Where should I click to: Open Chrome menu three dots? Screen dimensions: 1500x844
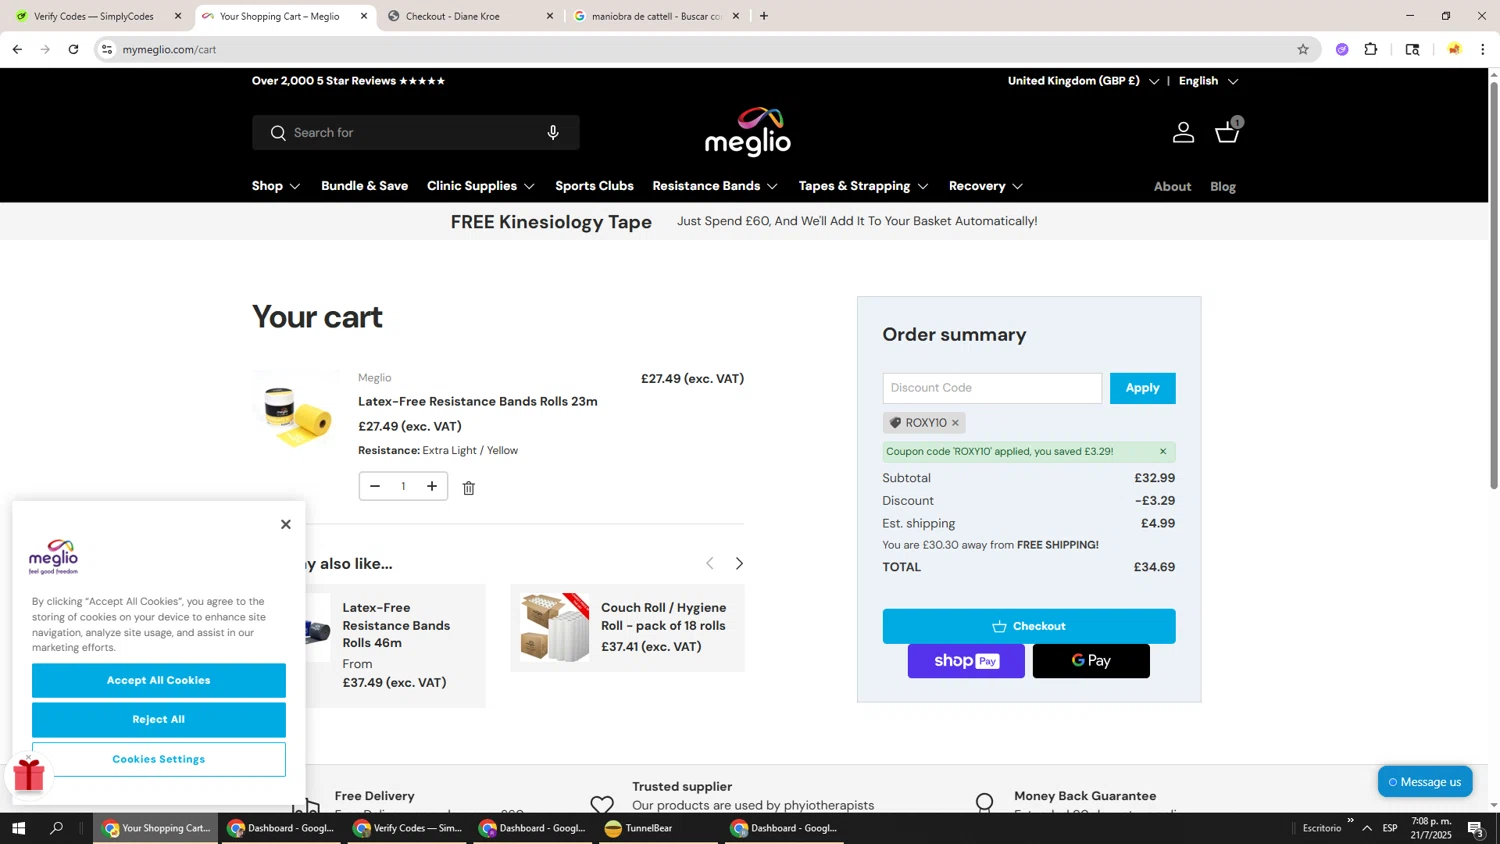coord(1483,49)
